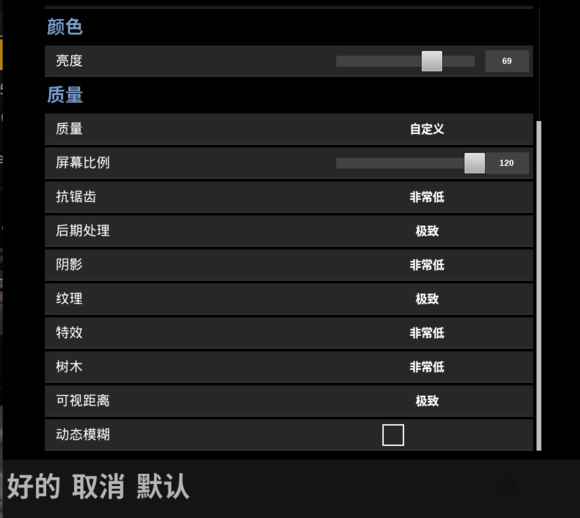Click the 亮度 slider track left side
The image size is (580, 518).
pos(370,61)
